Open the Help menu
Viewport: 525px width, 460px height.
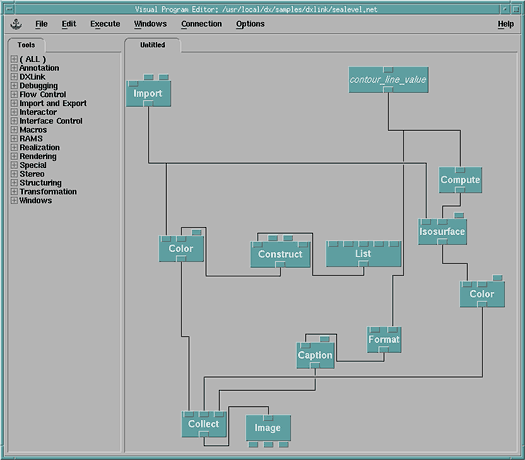(506, 24)
